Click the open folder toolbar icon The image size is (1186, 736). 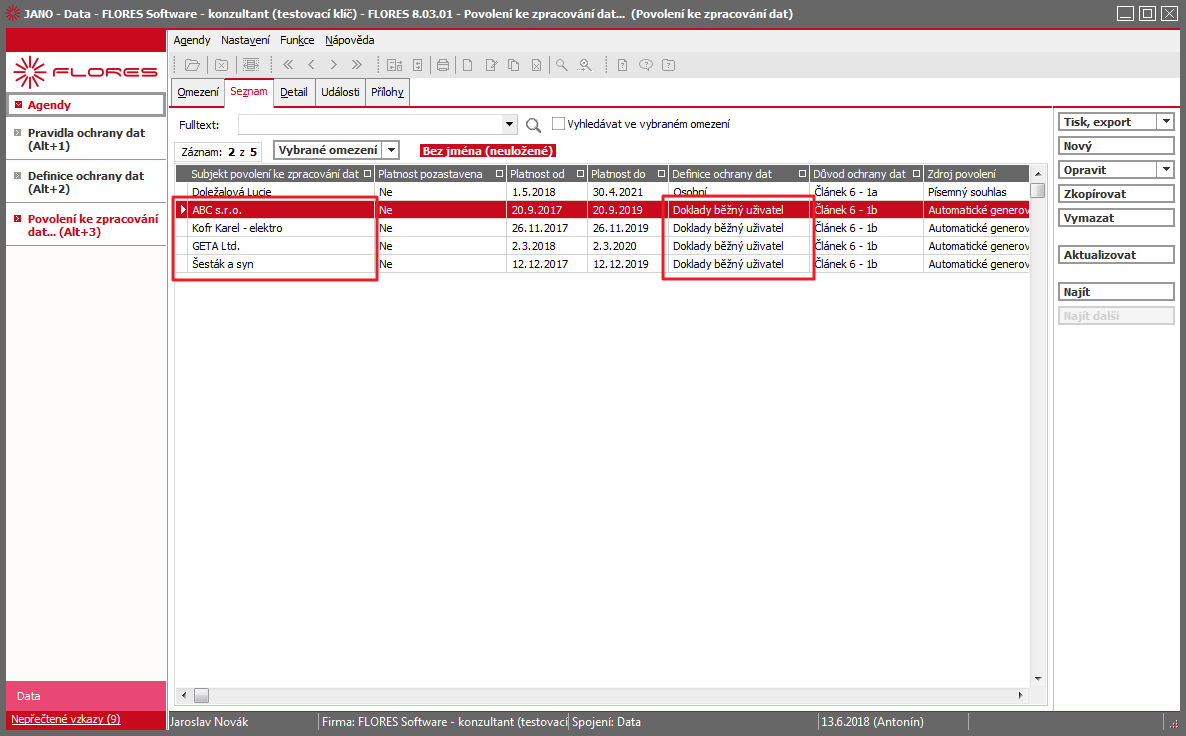click(x=192, y=65)
